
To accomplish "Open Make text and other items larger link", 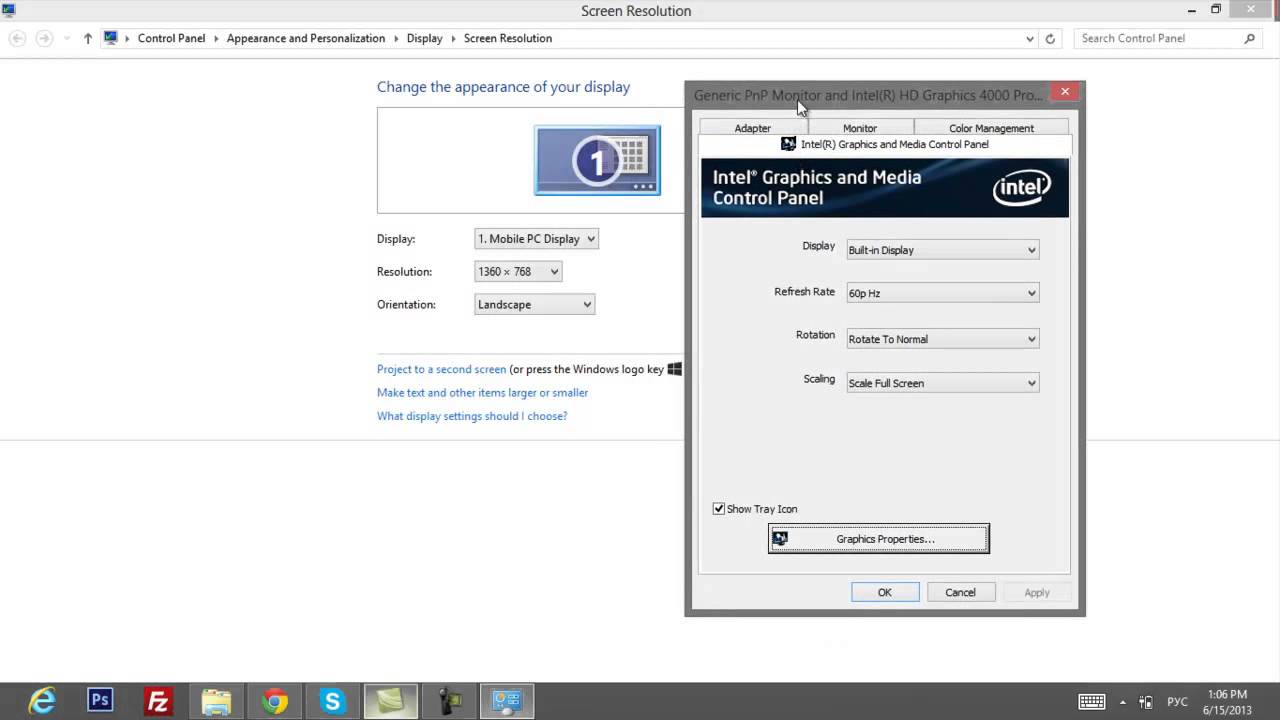I will tap(482, 393).
